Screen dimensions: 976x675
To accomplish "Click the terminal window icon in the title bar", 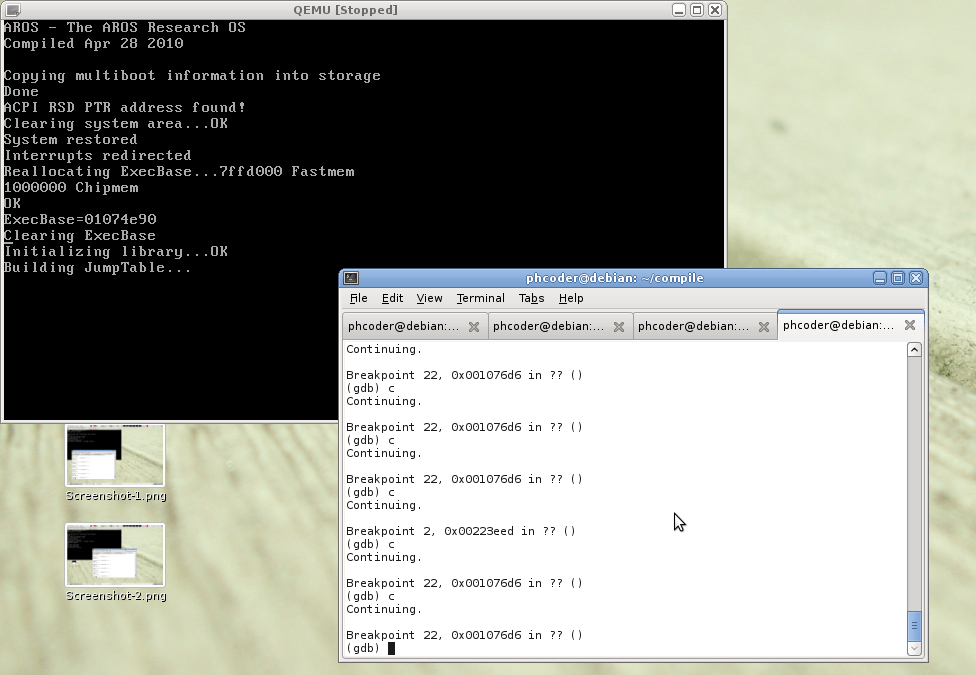I will coord(350,278).
